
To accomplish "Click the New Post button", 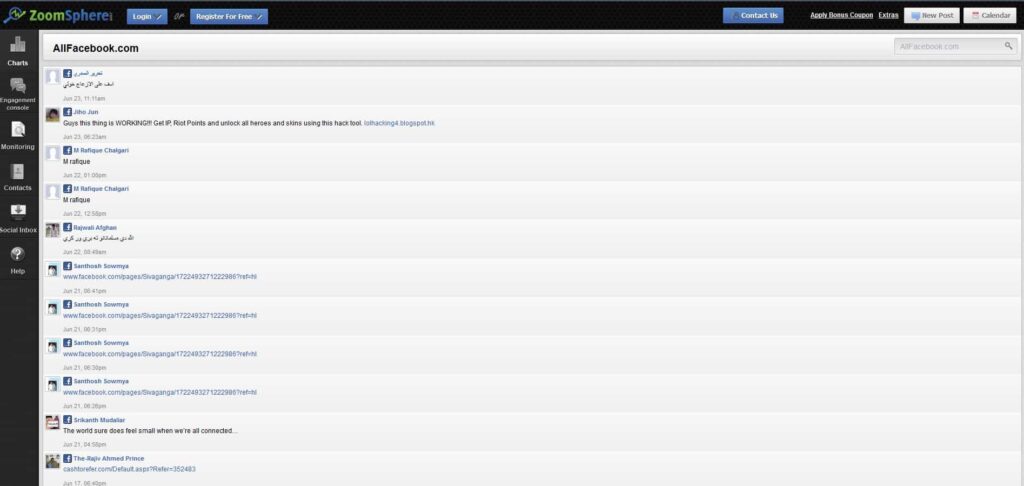I will coord(931,16).
